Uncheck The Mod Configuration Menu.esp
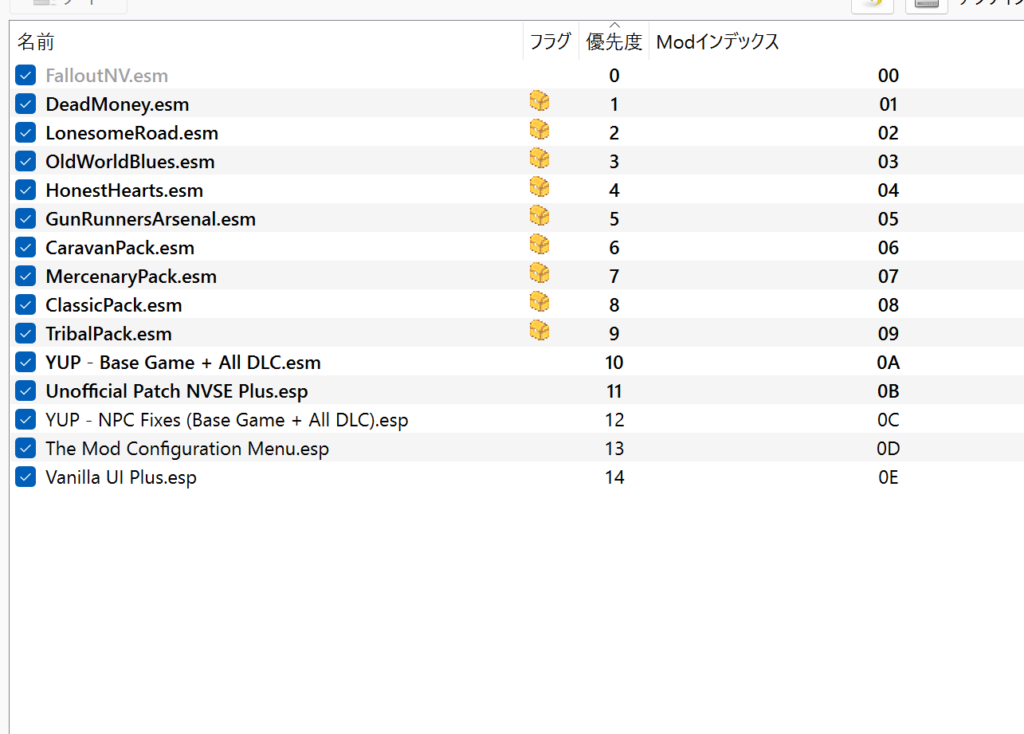The height and width of the screenshot is (734, 1024). pyautogui.click(x=26, y=449)
